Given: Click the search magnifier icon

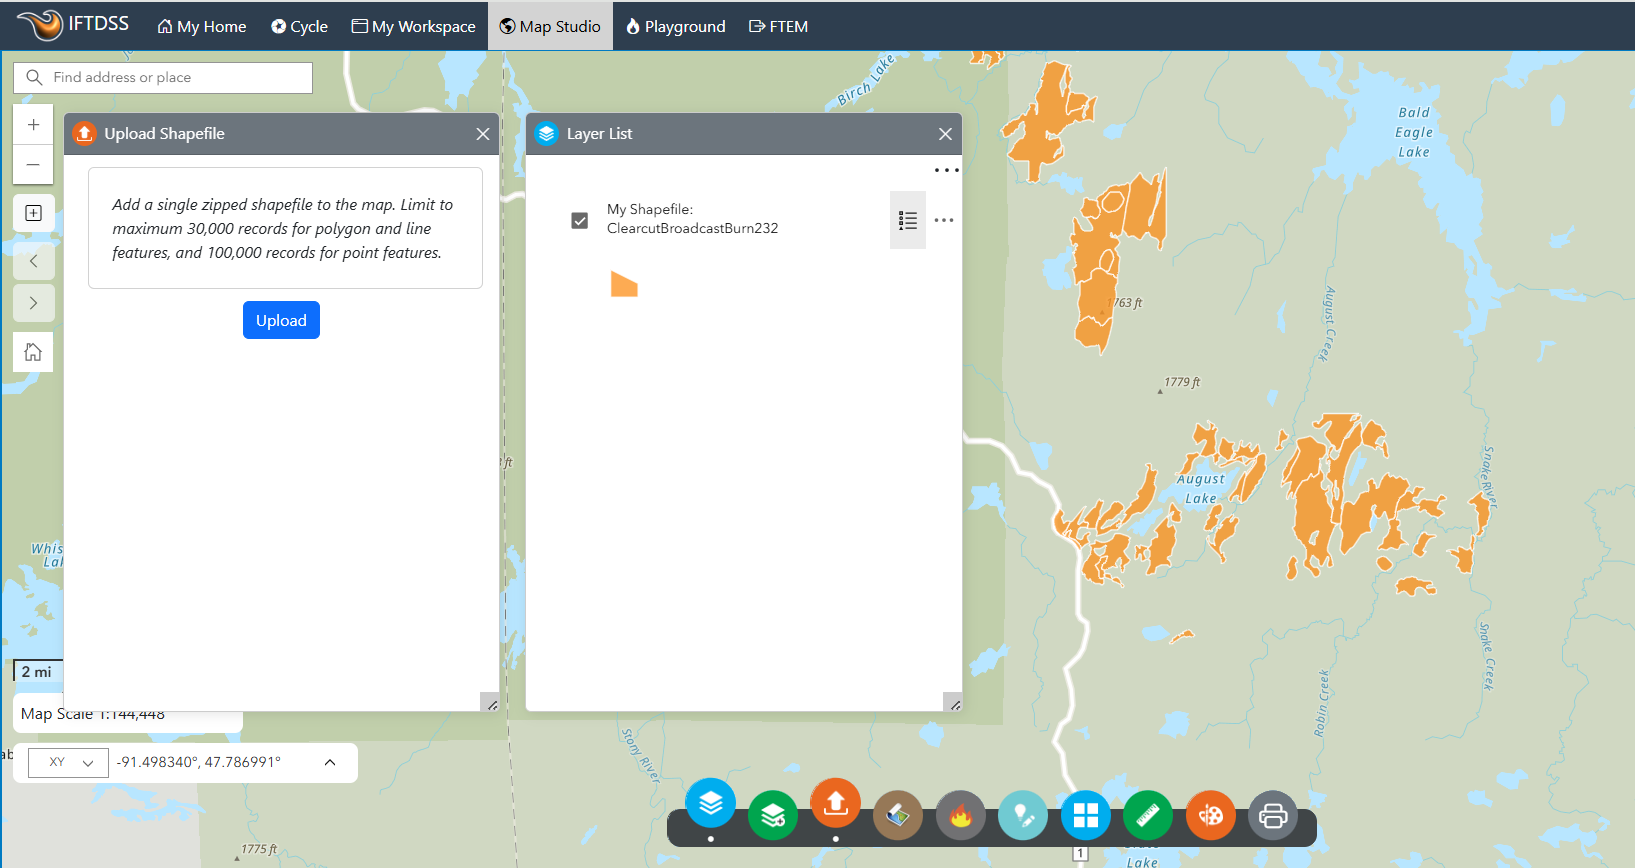Looking at the screenshot, I should pyautogui.click(x=34, y=77).
